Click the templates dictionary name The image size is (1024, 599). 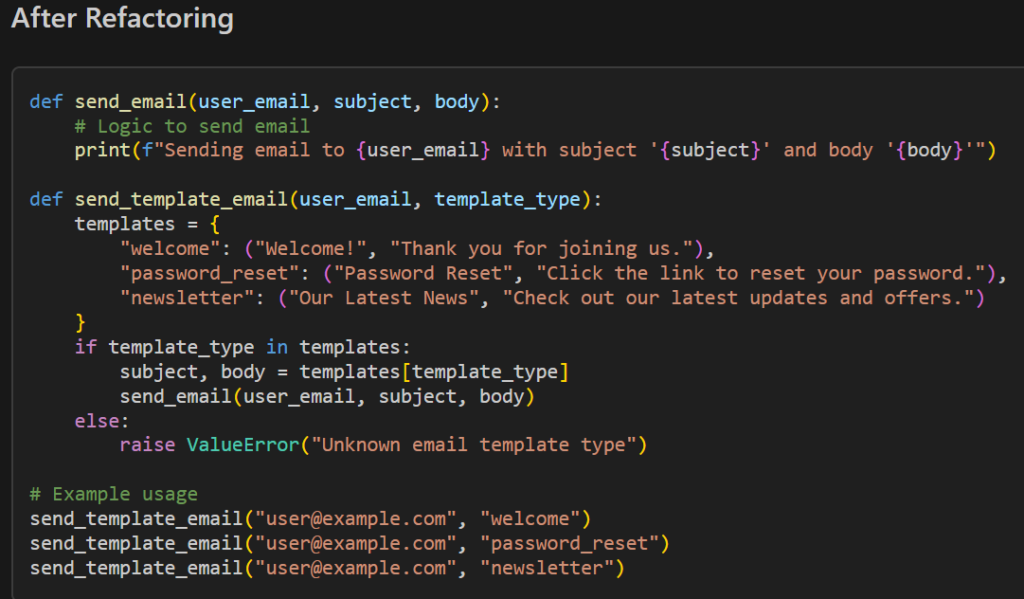point(124,223)
